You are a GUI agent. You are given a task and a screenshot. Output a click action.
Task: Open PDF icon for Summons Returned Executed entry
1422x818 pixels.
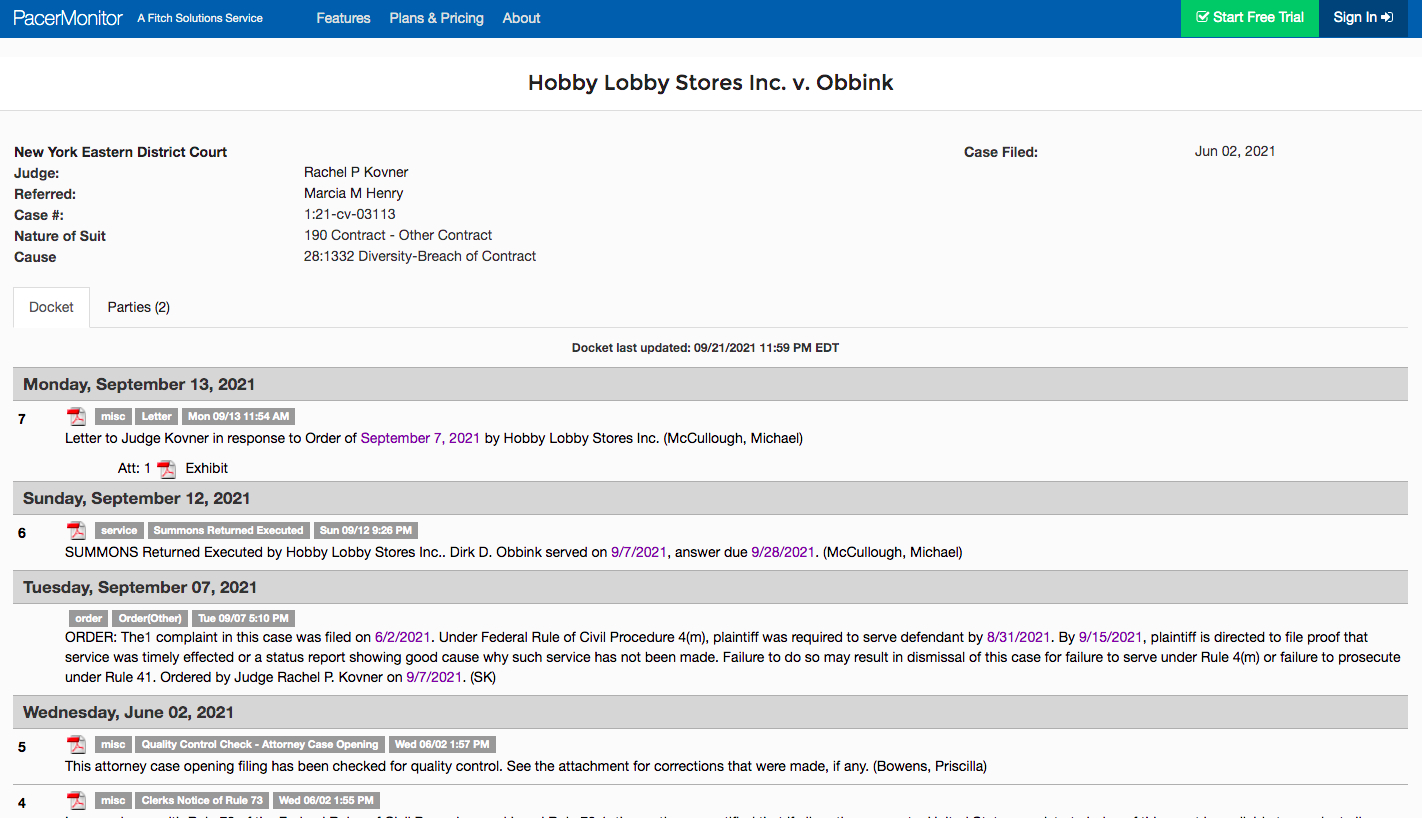[76, 531]
